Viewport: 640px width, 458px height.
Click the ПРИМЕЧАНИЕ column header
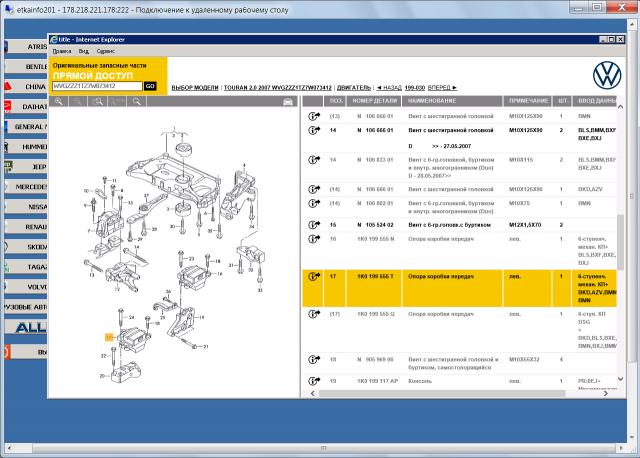(x=528, y=101)
